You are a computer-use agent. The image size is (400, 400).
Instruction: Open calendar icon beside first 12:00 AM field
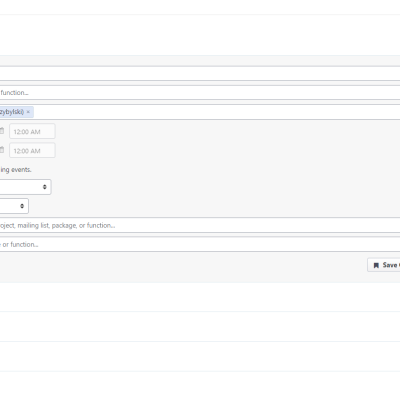coord(2,131)
